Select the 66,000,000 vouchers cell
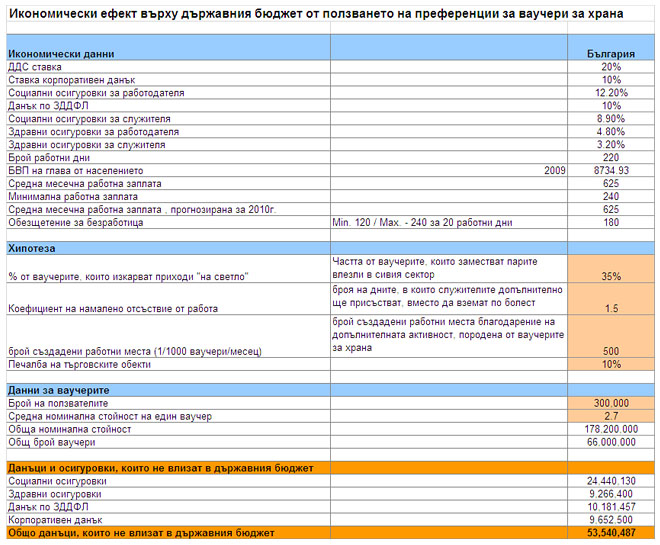660x545 pixels. (x=611, y=442)
